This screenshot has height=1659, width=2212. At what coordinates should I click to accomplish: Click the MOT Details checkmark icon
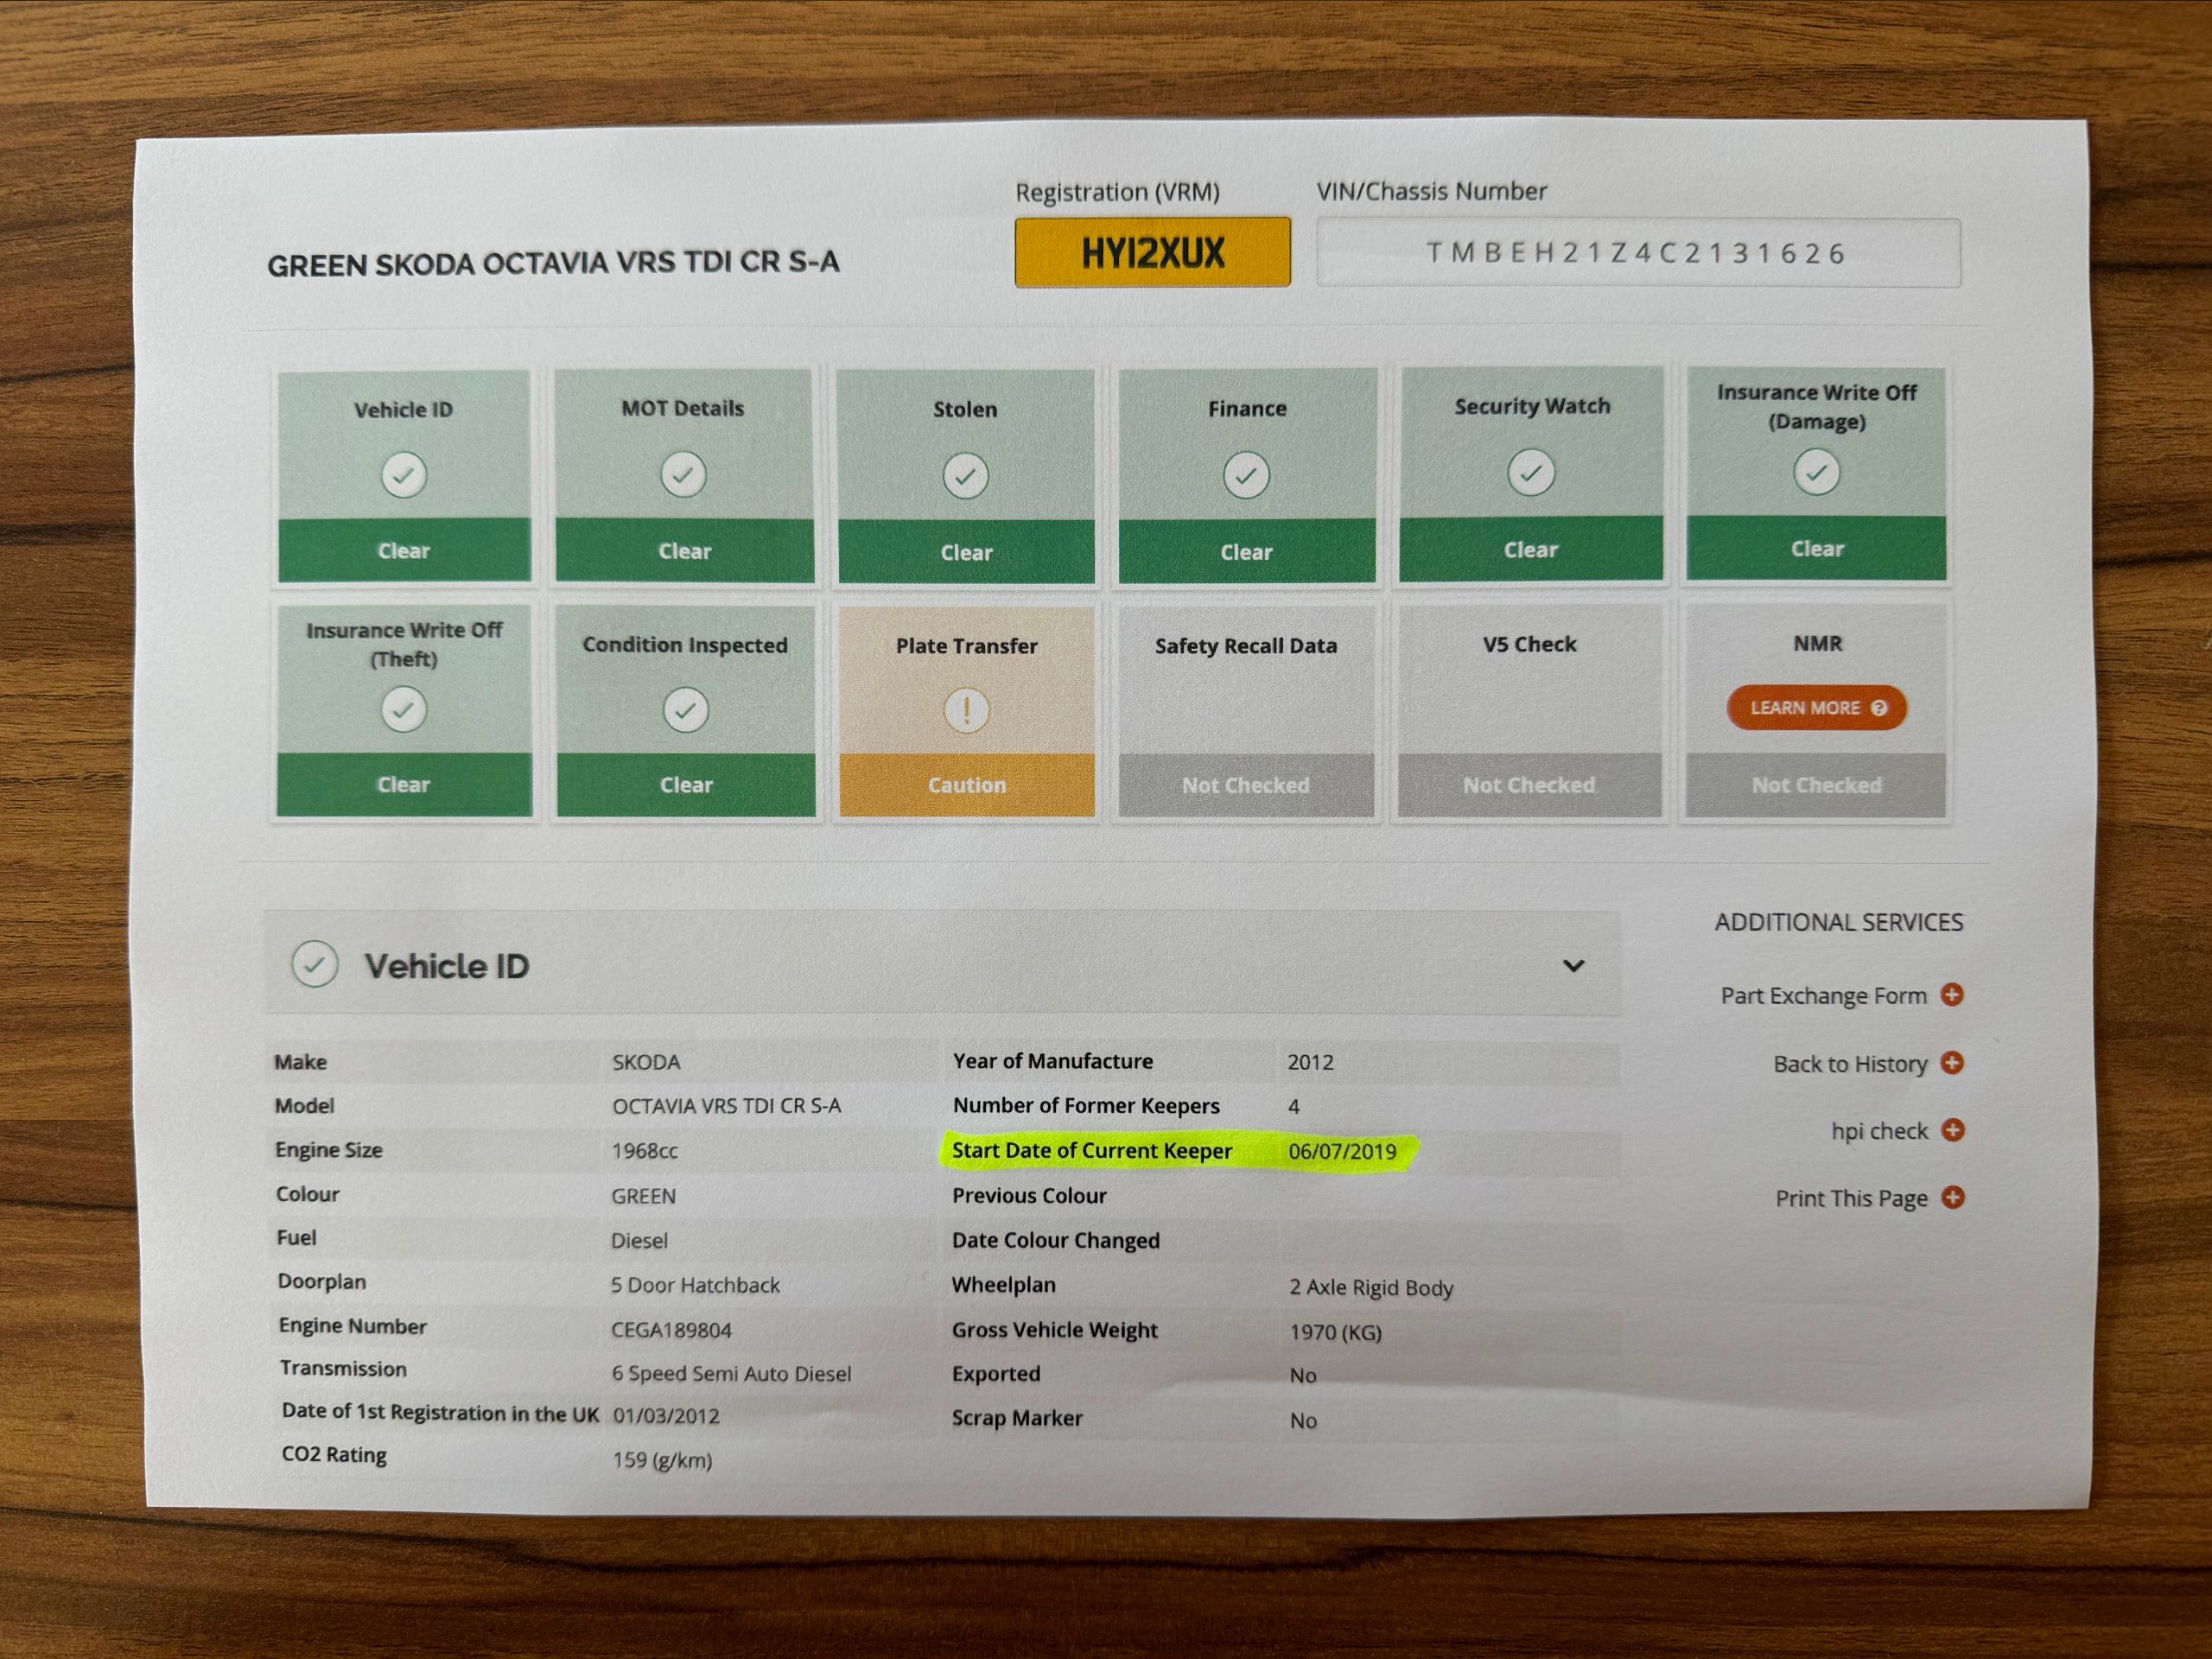[x=683, y=474]
